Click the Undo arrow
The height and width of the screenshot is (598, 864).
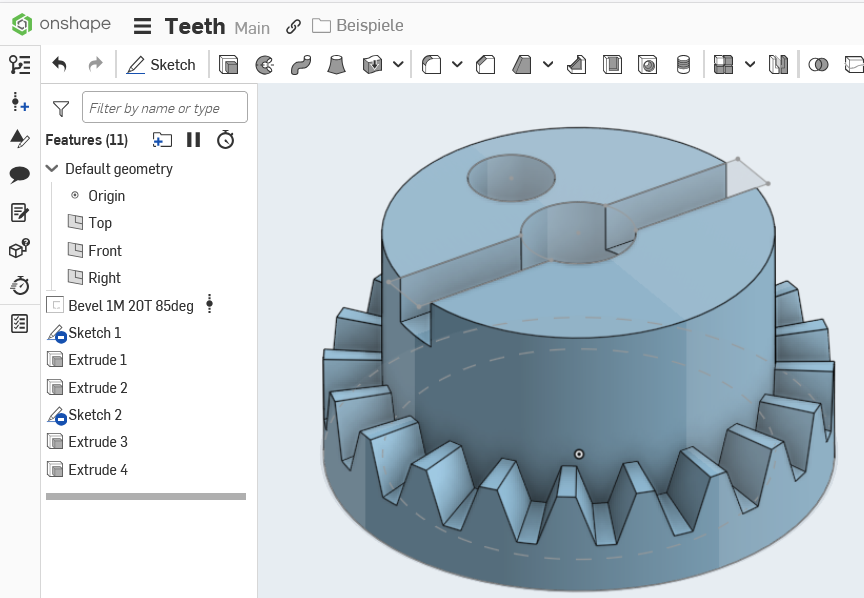(x=60, y=64)
